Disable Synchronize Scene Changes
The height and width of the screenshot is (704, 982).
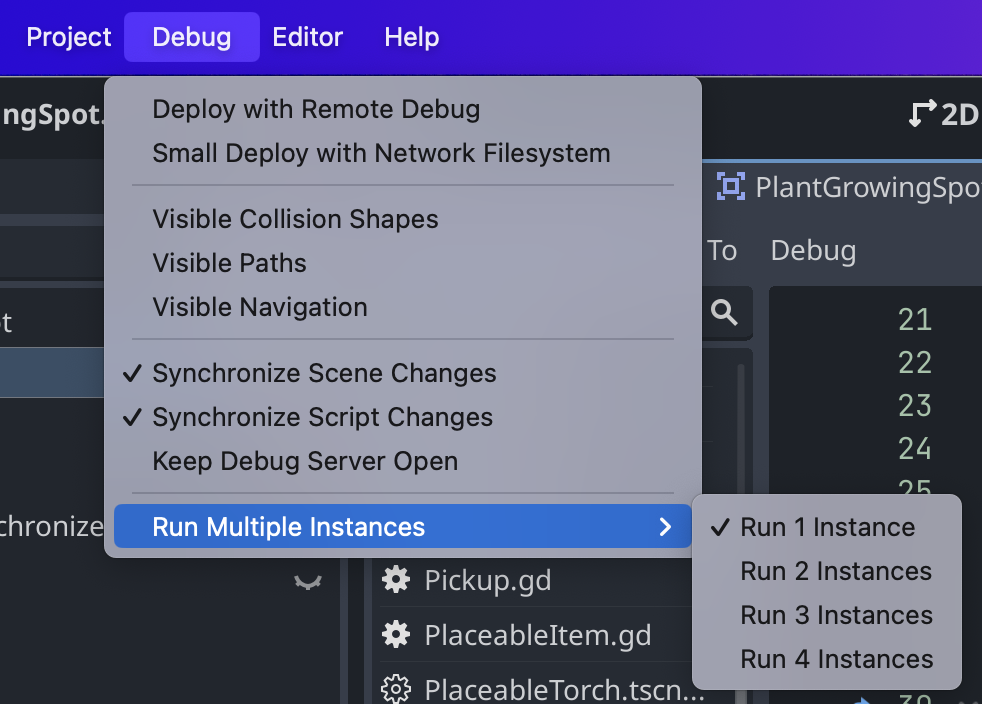click(x=324, y=373)
